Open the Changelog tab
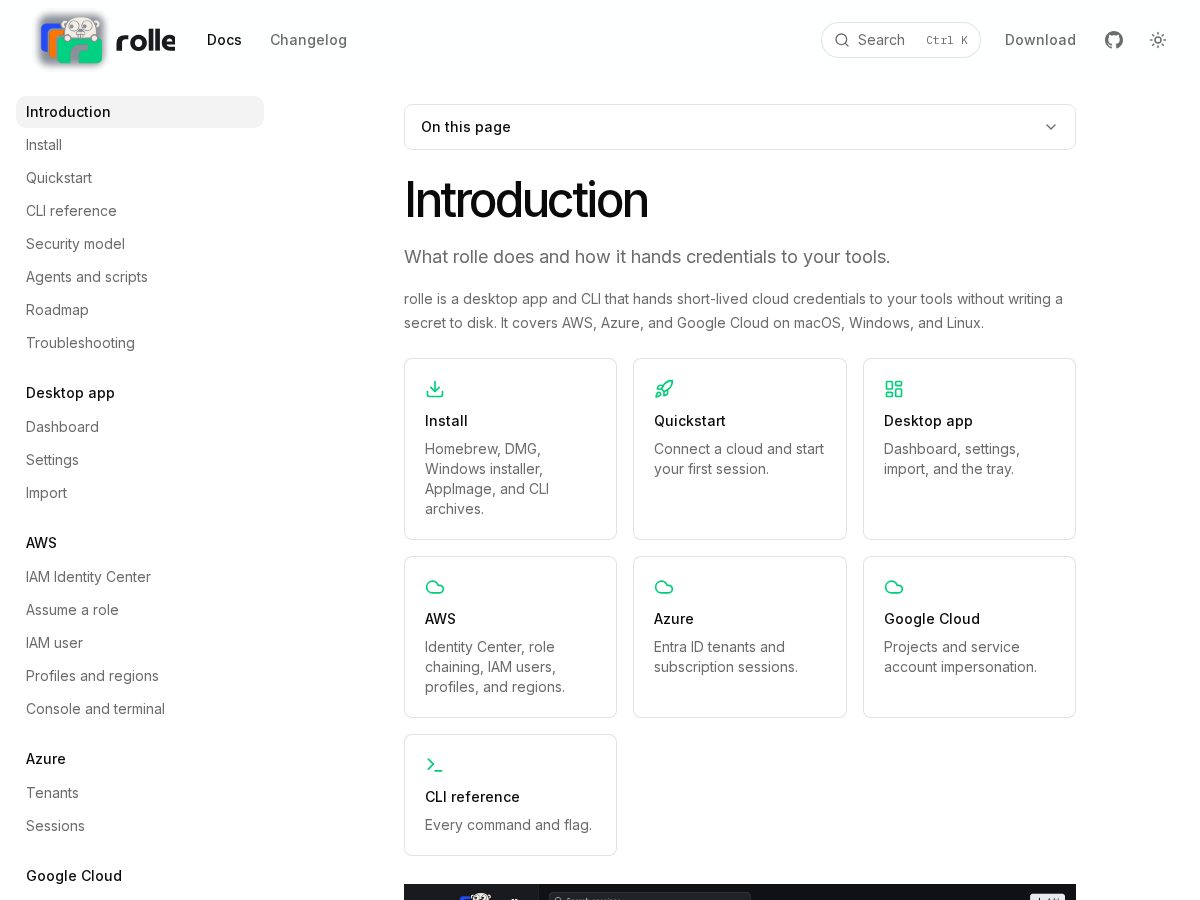Viewport: 1200px width, 900px height. [308, 40]
